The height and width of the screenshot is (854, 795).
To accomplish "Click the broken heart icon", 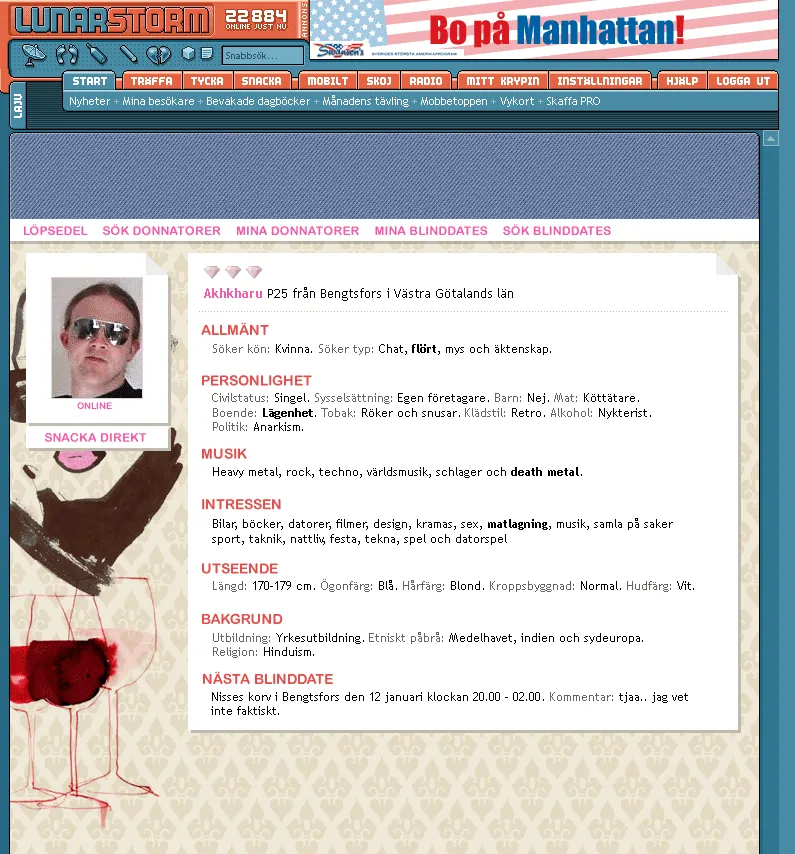I will click(x=158, y=54).
